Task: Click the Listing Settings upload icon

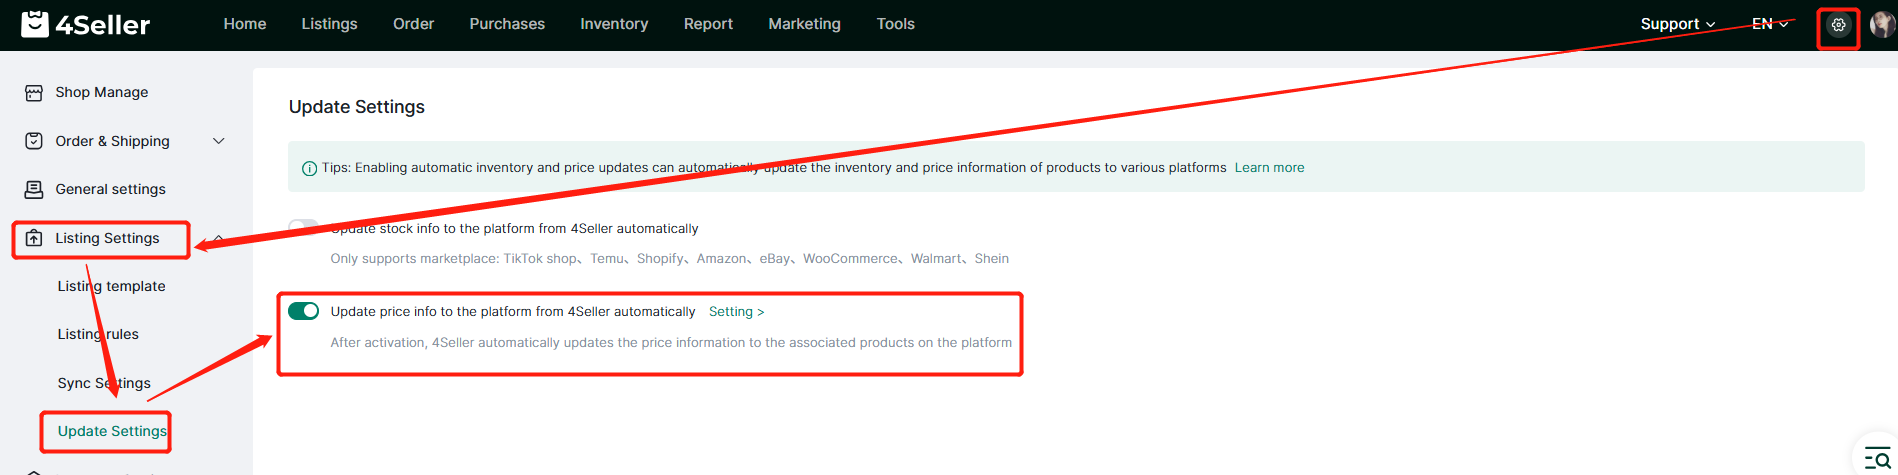Action: point(34,238)
